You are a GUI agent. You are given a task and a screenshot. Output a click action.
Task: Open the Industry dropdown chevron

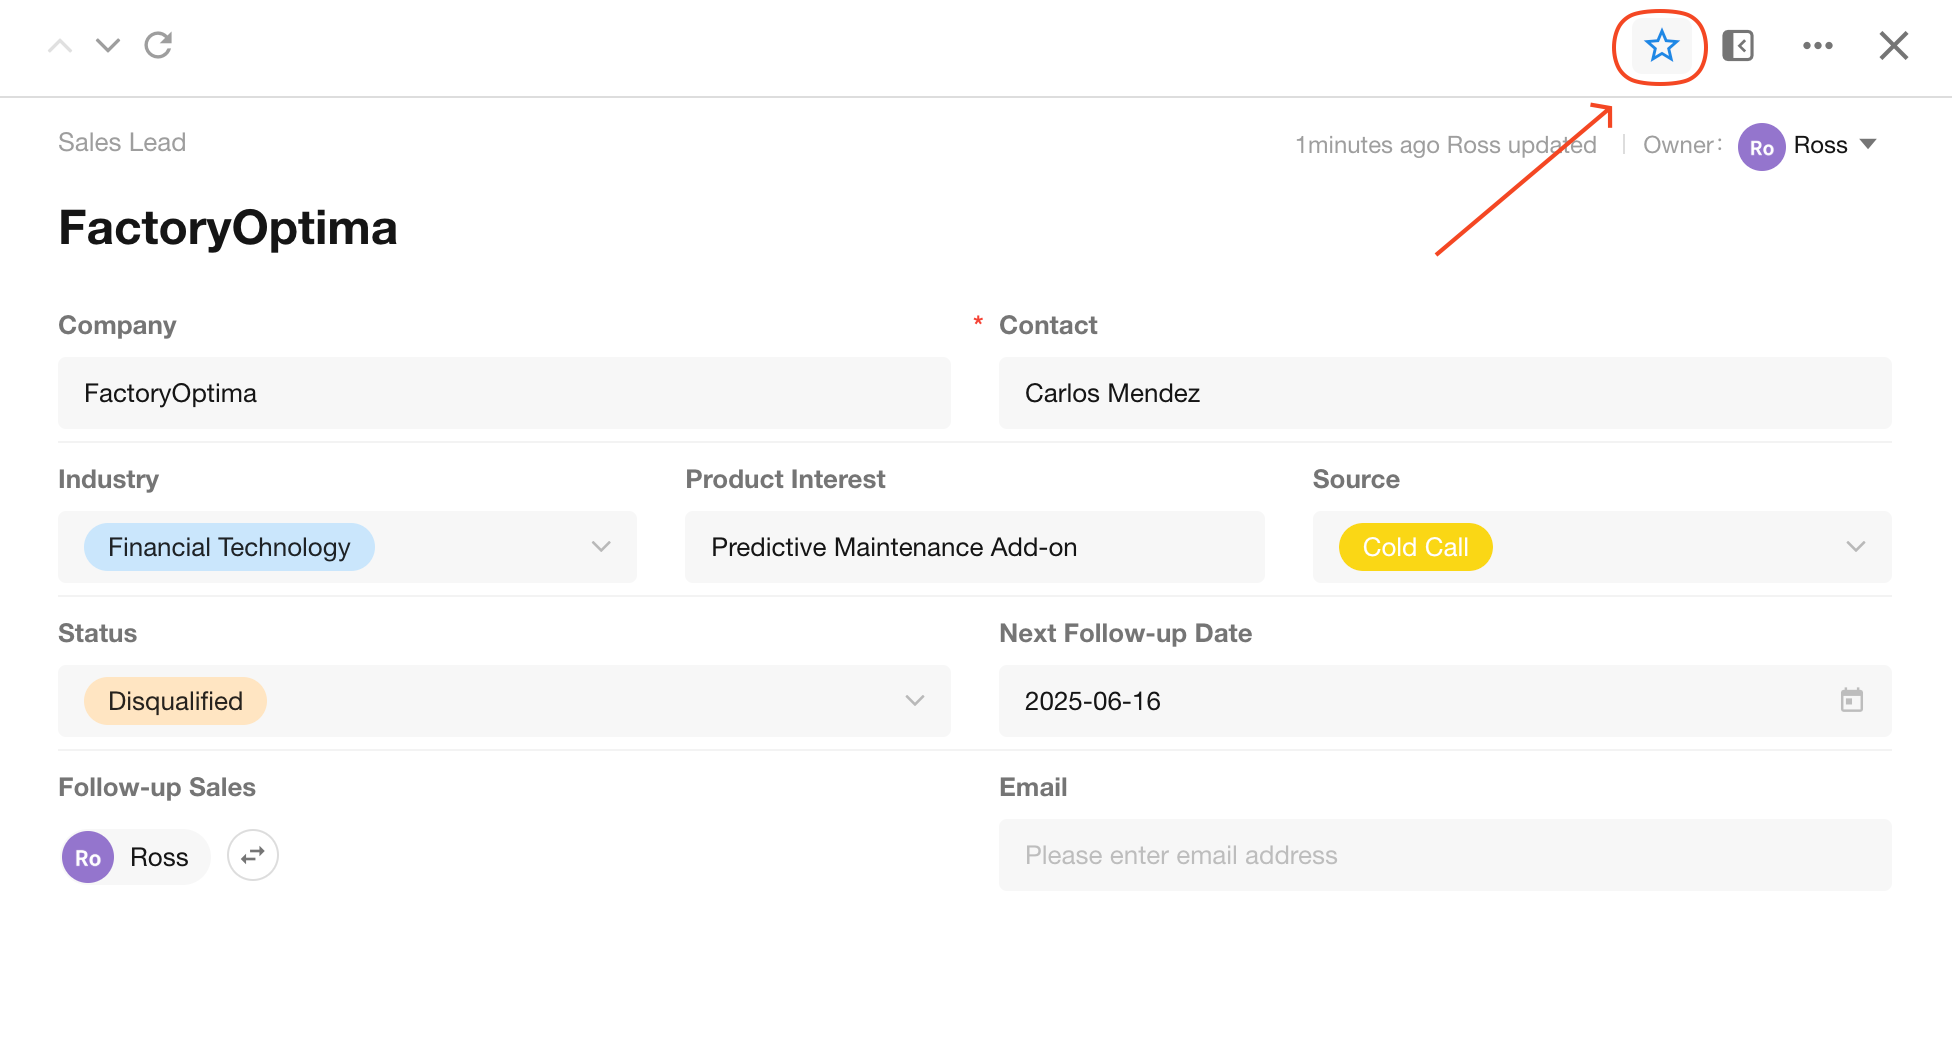(600, 547)
